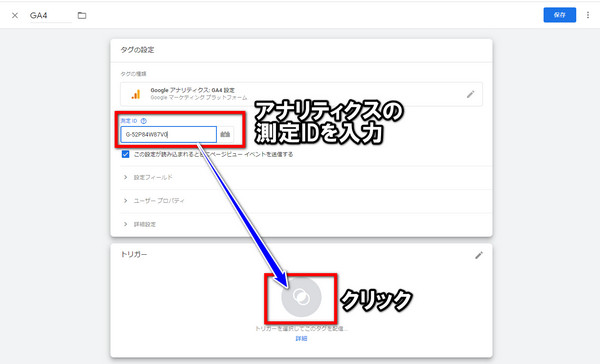Edit trigger using pencil icon
600x364 pixels.
coord(479,255)
